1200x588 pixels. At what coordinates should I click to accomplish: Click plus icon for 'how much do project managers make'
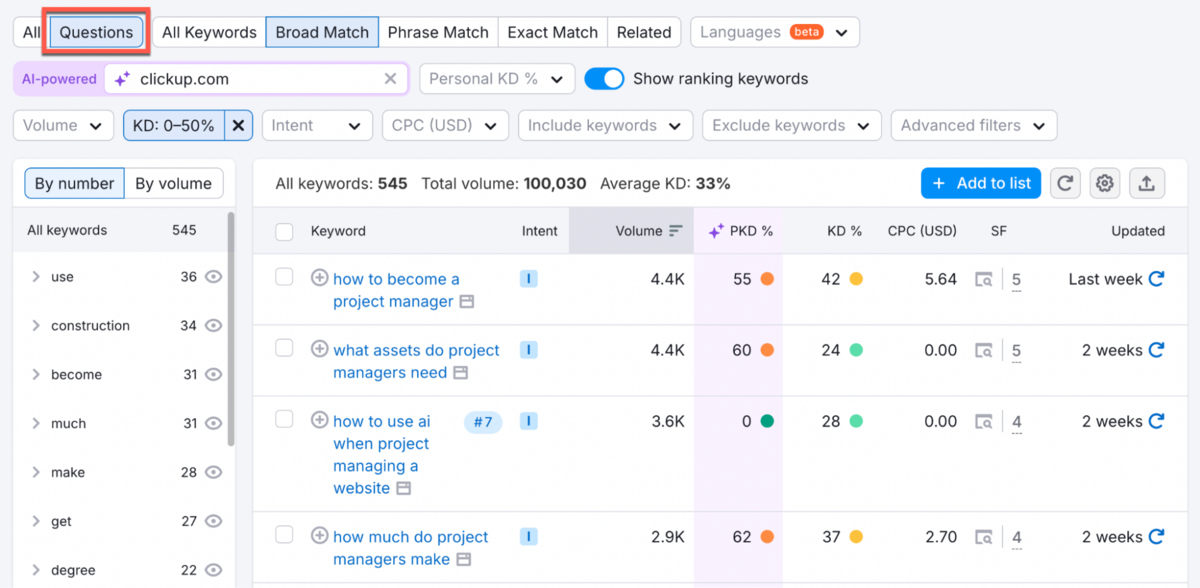point(319,535)
